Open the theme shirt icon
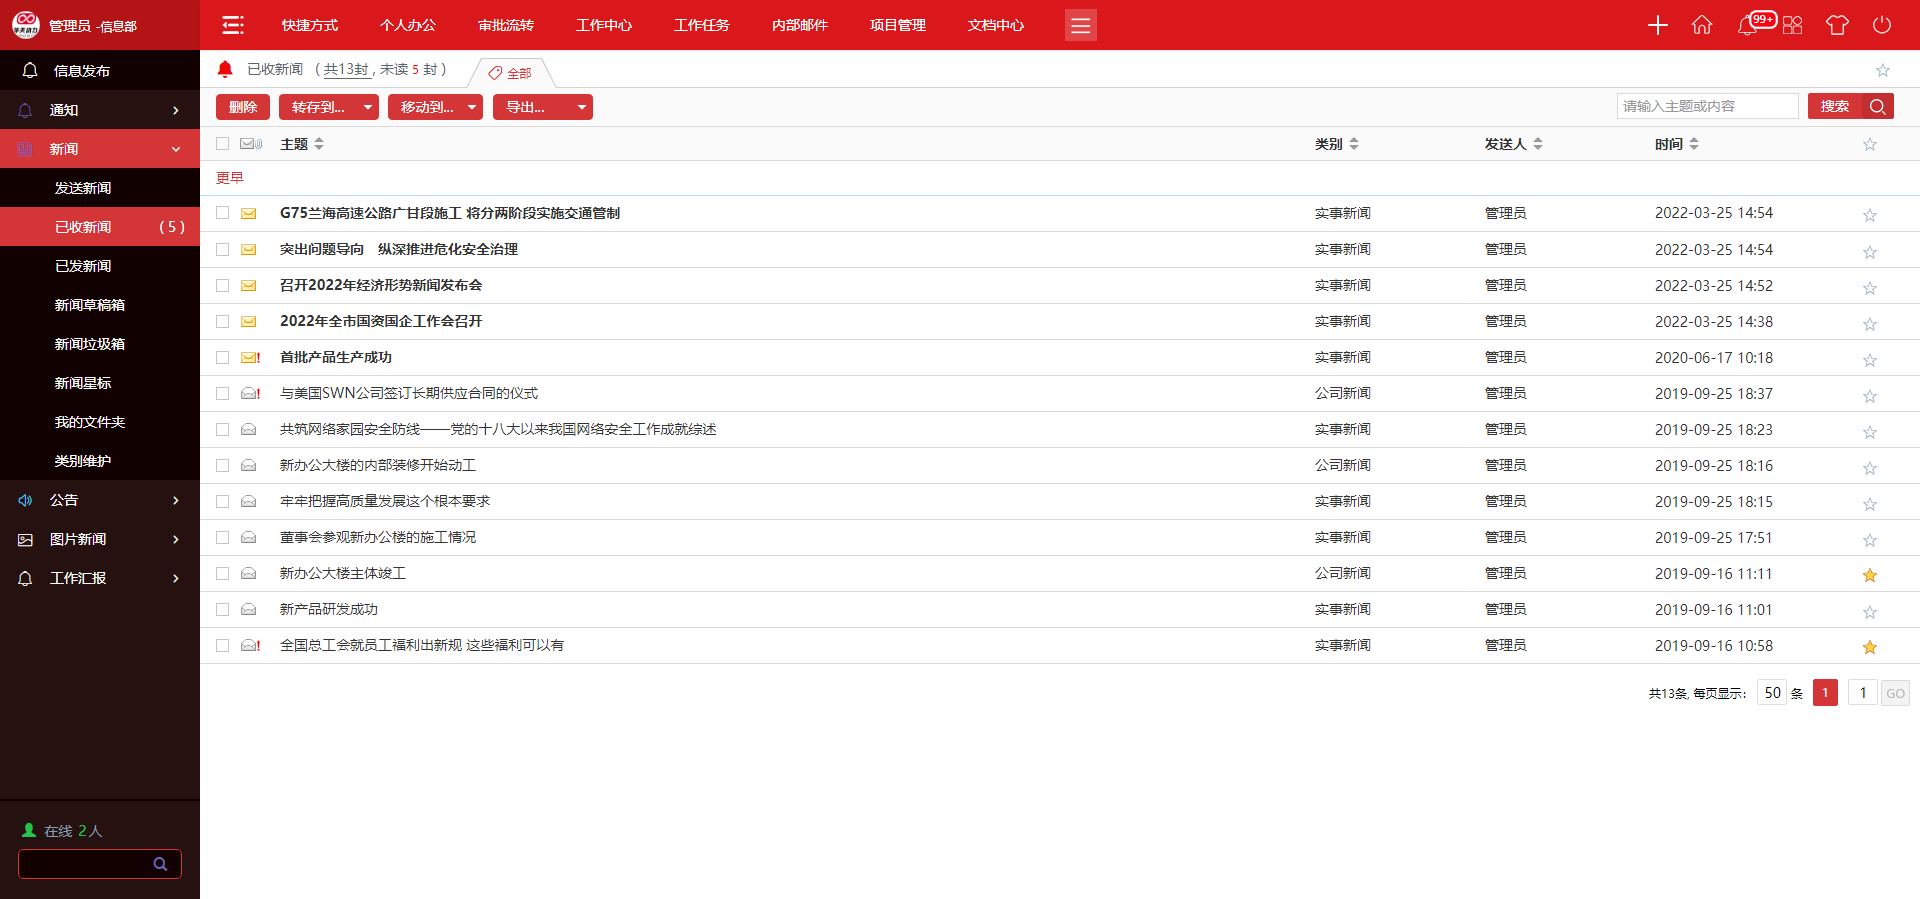The image size is (1920, 899). (x=1837, y=25)
